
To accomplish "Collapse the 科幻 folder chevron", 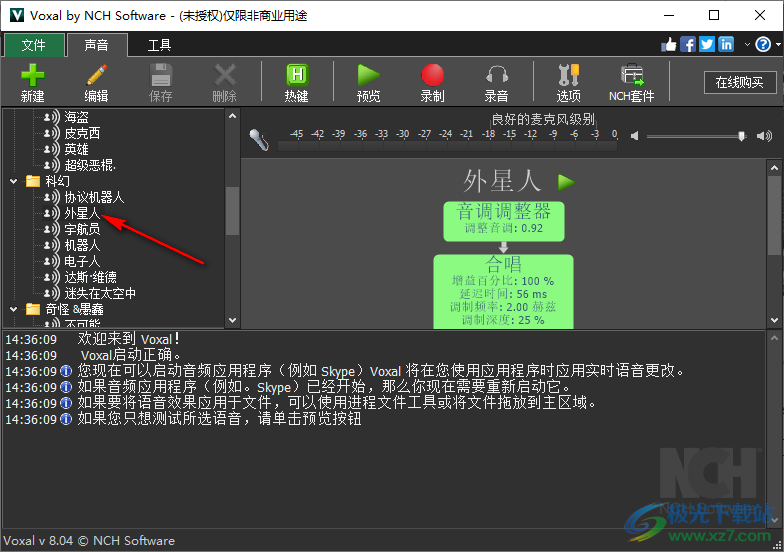I will click(x=14, y=182).
